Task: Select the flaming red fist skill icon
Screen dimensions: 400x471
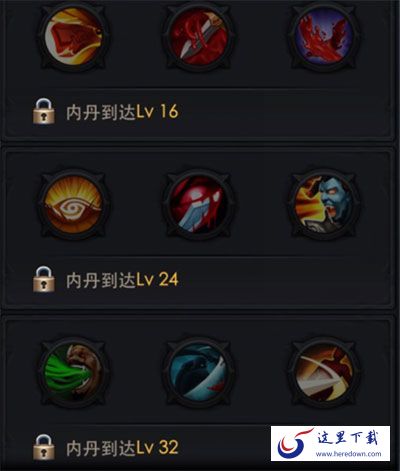Action: 74,35
